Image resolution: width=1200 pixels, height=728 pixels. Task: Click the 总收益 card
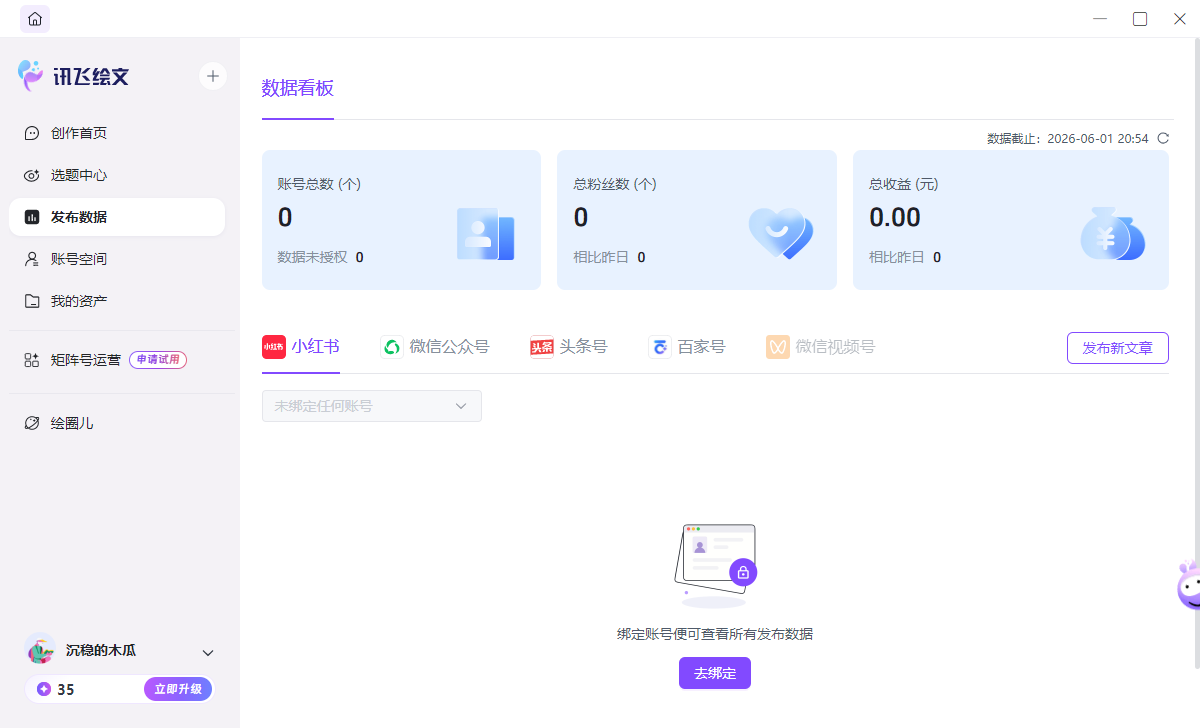click(1011, 220)
